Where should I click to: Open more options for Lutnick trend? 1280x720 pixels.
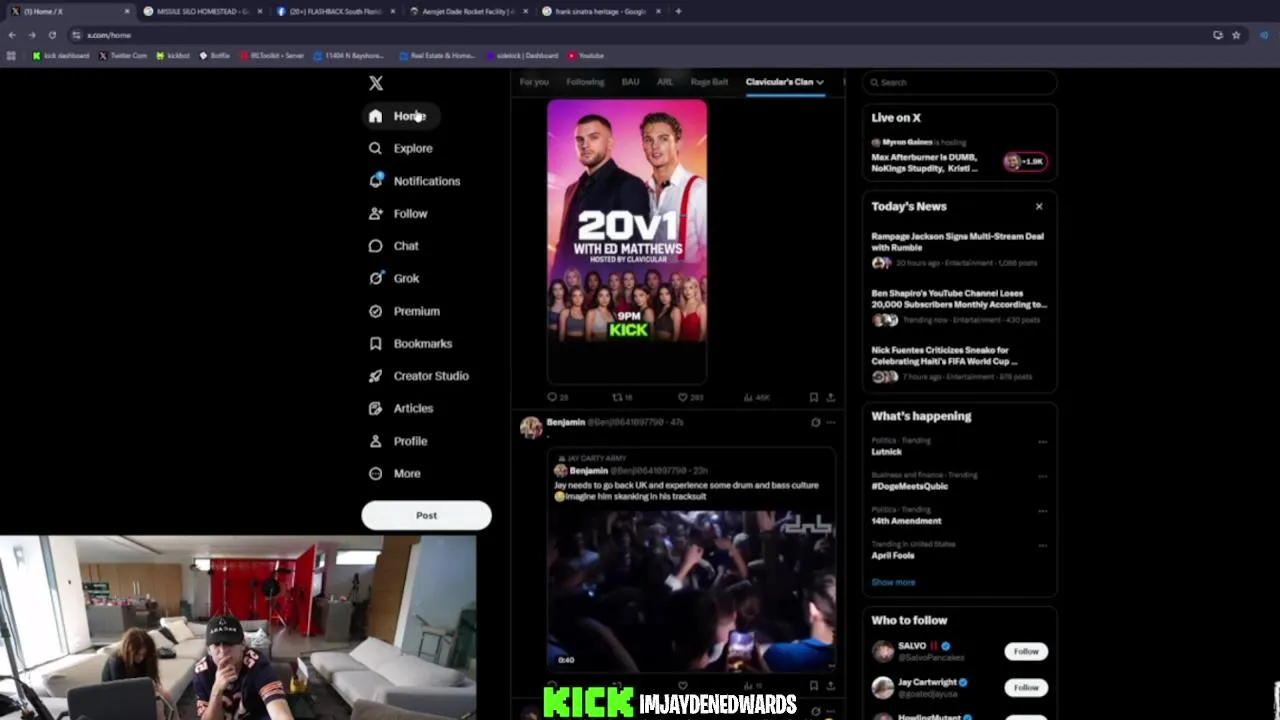pos(1042,441)
